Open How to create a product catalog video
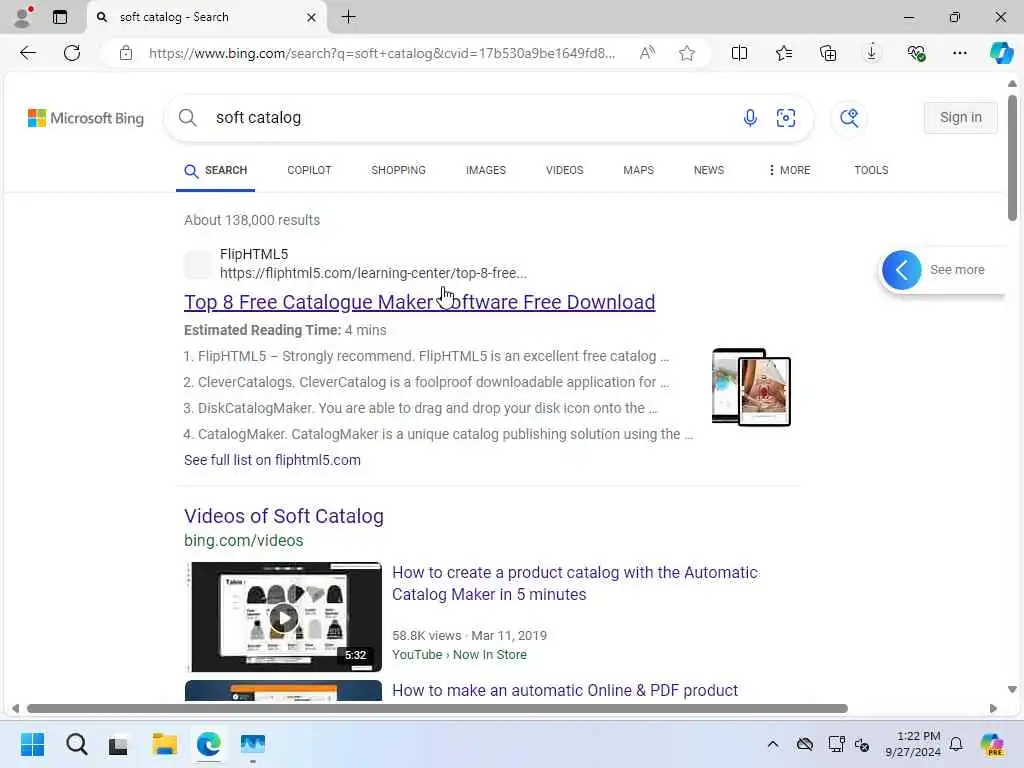Screen dimensions: 1024x768 click(575, 583)
